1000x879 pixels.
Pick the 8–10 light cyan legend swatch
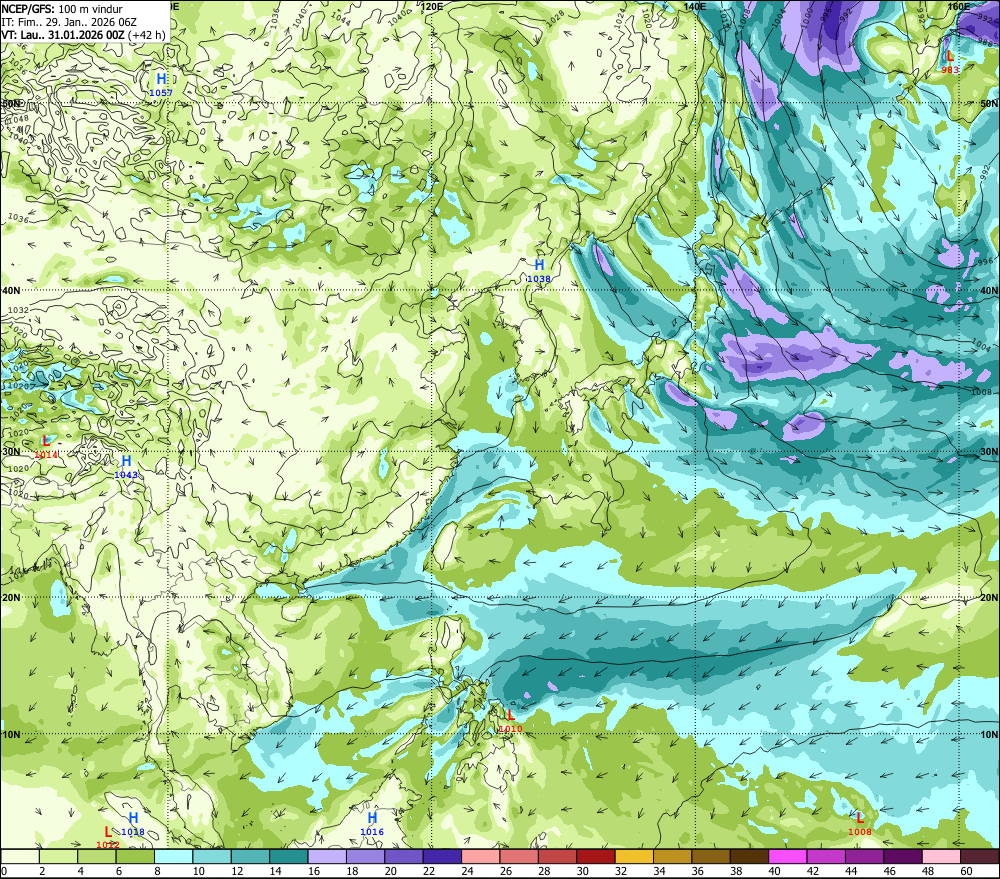173,857
